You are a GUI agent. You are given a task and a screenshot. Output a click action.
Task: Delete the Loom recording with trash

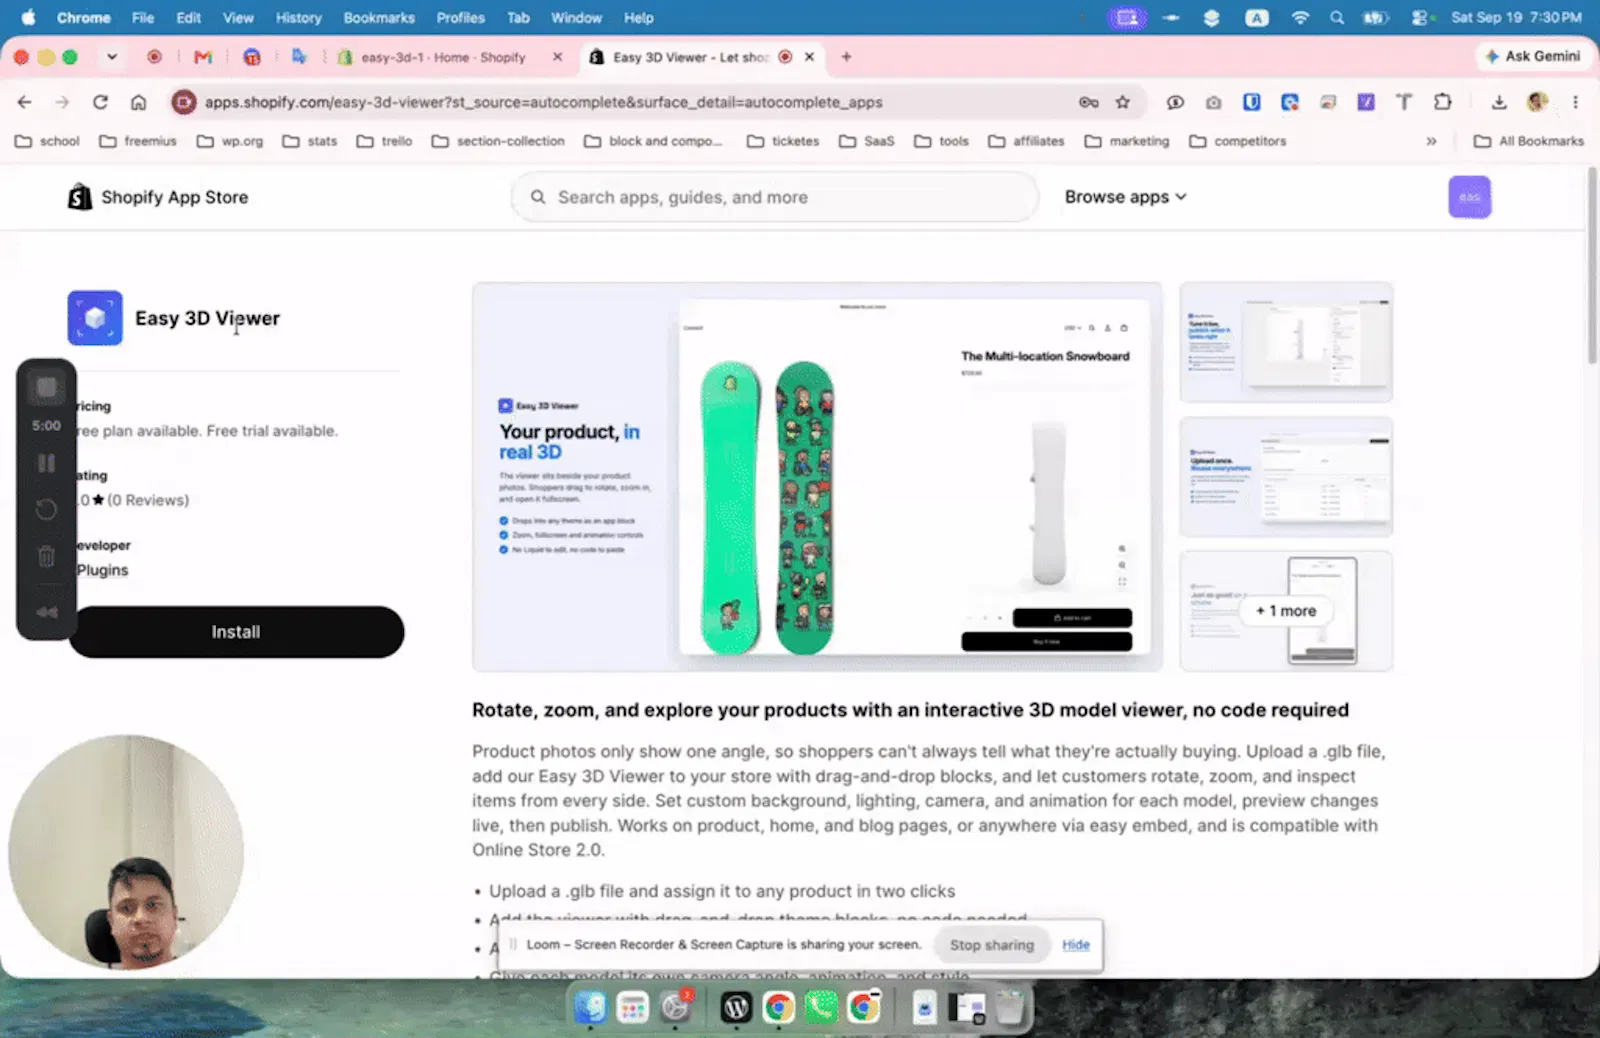[x=46, y=556]
